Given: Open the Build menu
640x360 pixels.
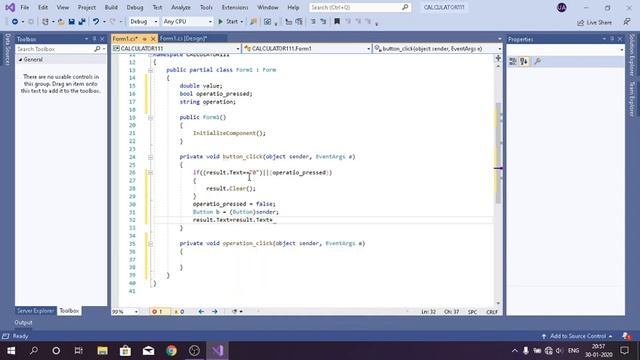Looking at the screenshot, I should 111,7.
